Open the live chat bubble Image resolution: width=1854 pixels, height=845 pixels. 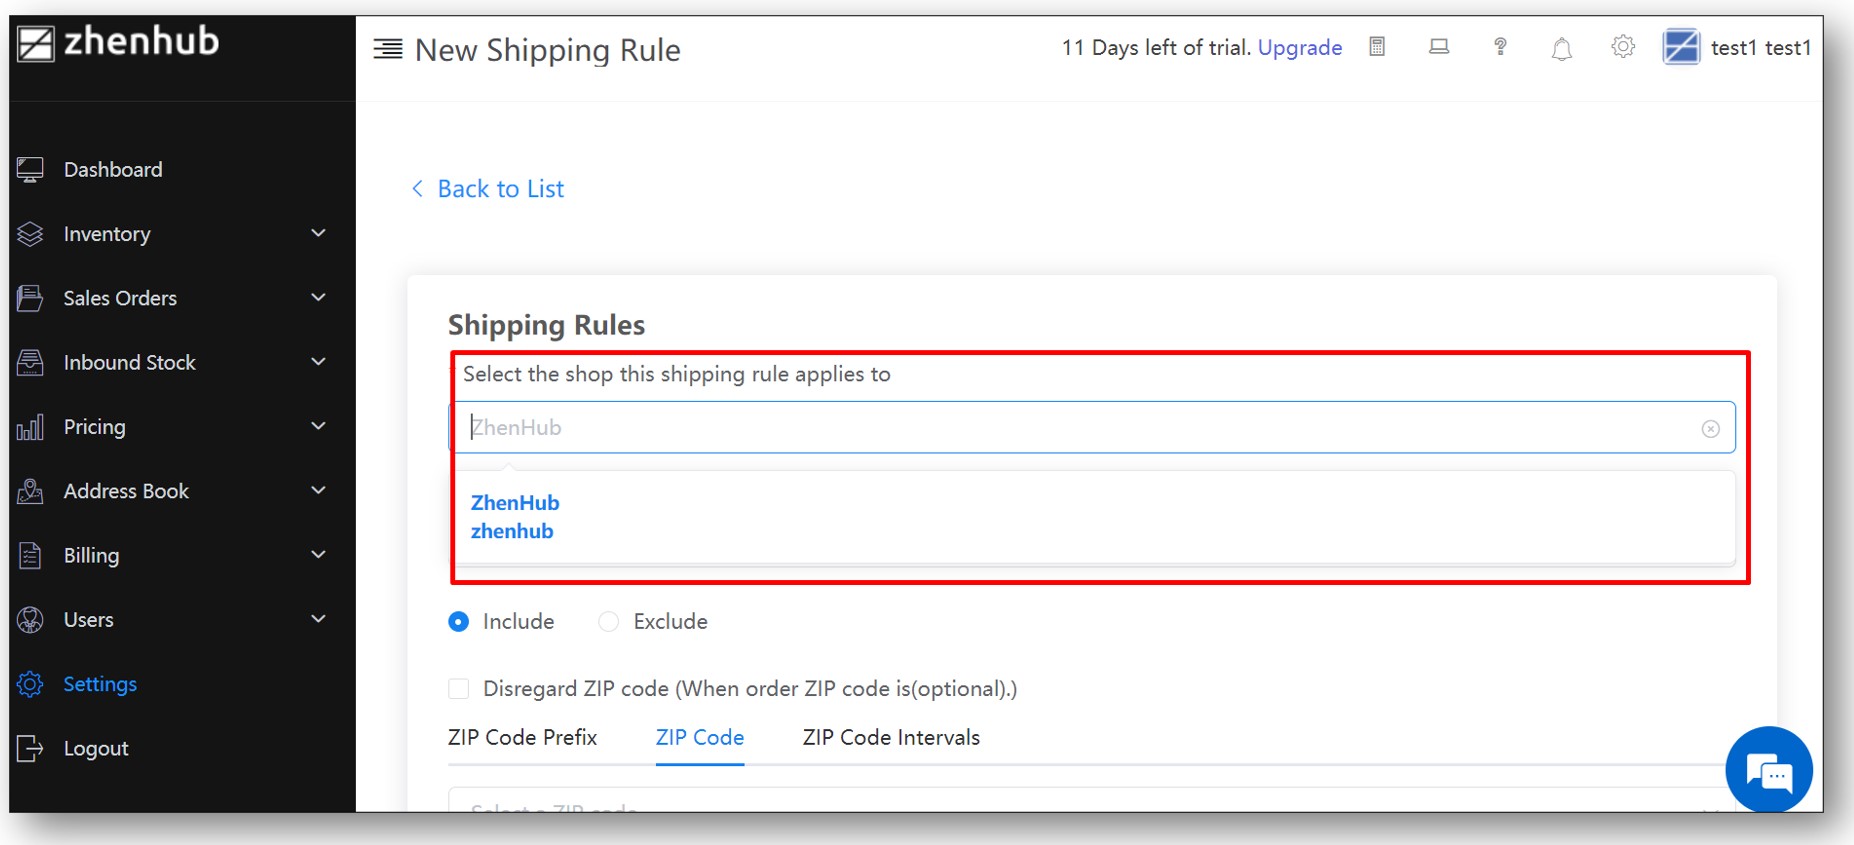pyautogui.click(x=1769, y=770)
